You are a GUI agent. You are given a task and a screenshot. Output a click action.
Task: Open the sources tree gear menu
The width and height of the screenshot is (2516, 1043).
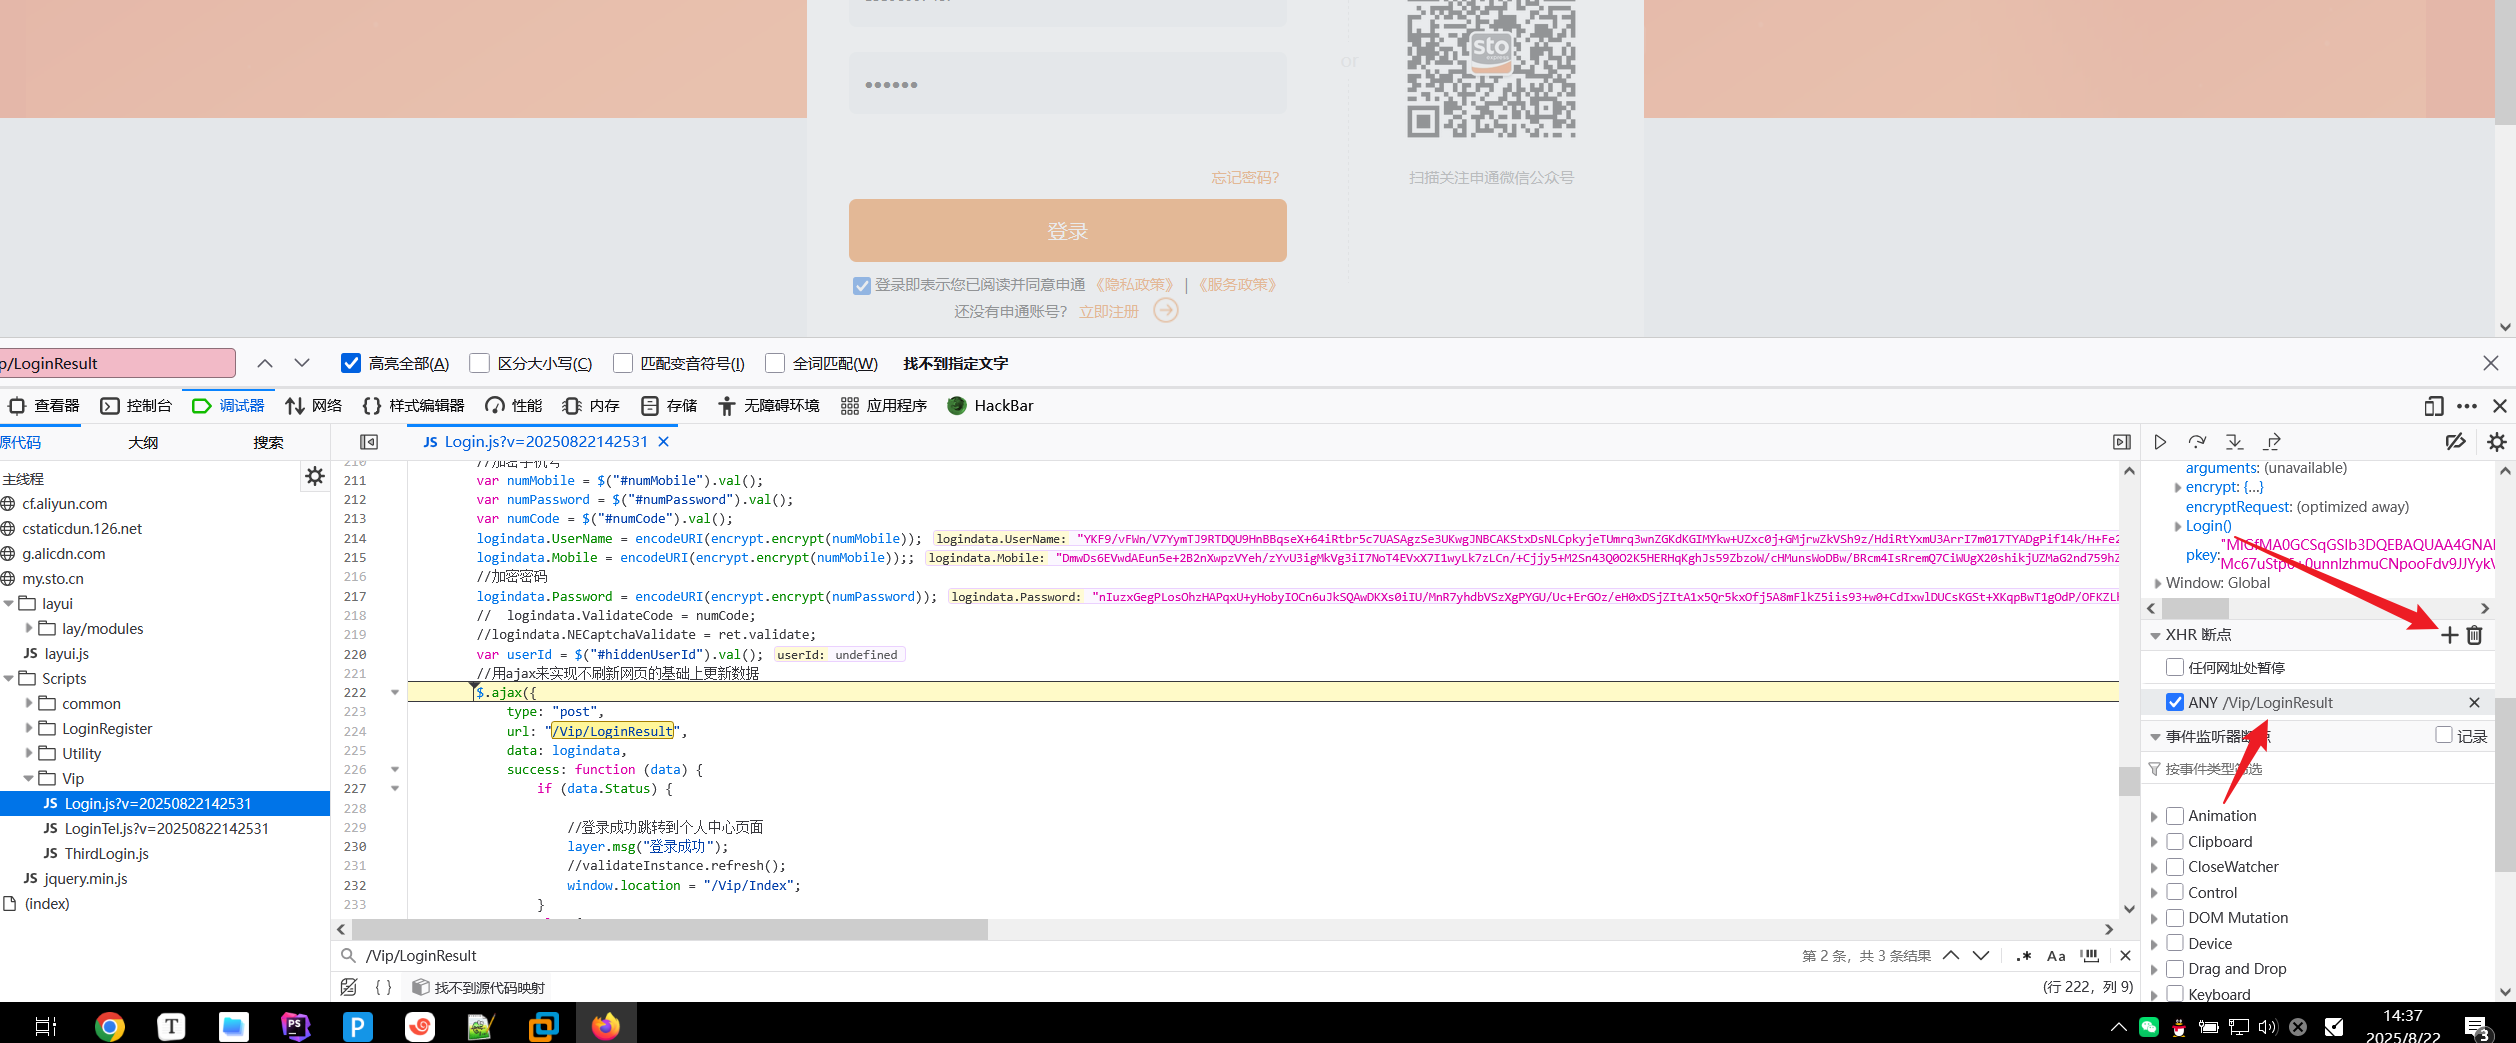point(315,476)
